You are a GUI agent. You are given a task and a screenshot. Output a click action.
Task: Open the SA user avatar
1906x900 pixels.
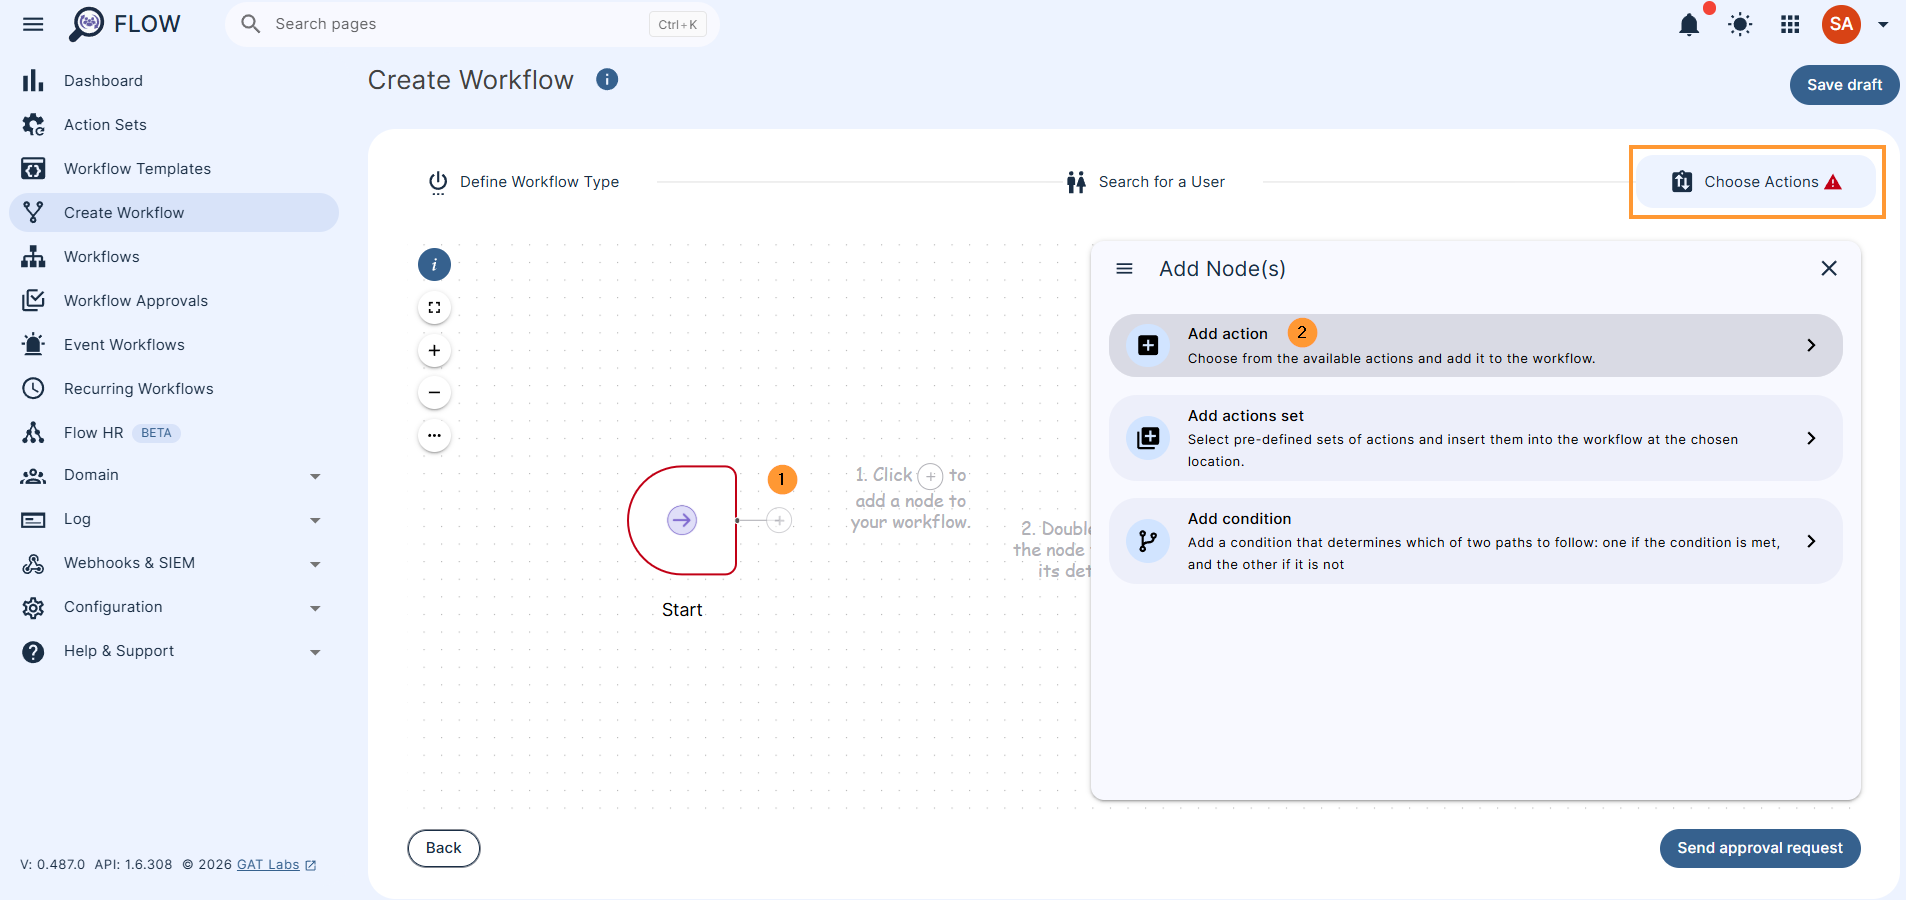(1841, 24)
